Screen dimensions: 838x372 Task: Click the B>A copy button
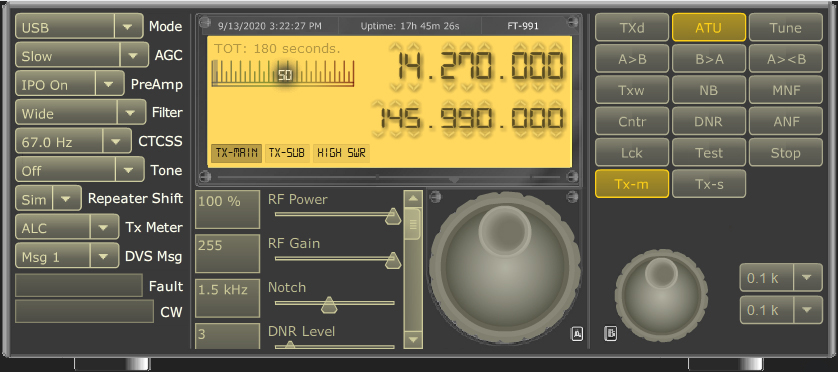click(x=709, y=59)
